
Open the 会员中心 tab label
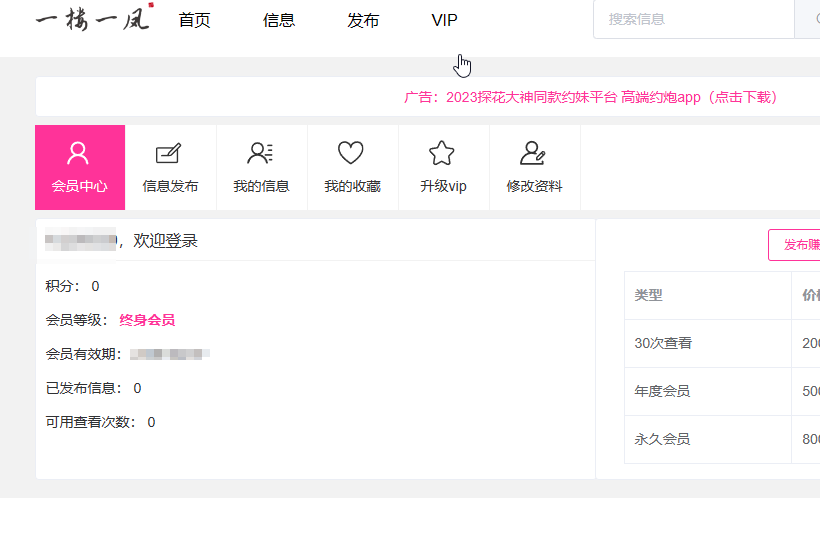[79, 186]
